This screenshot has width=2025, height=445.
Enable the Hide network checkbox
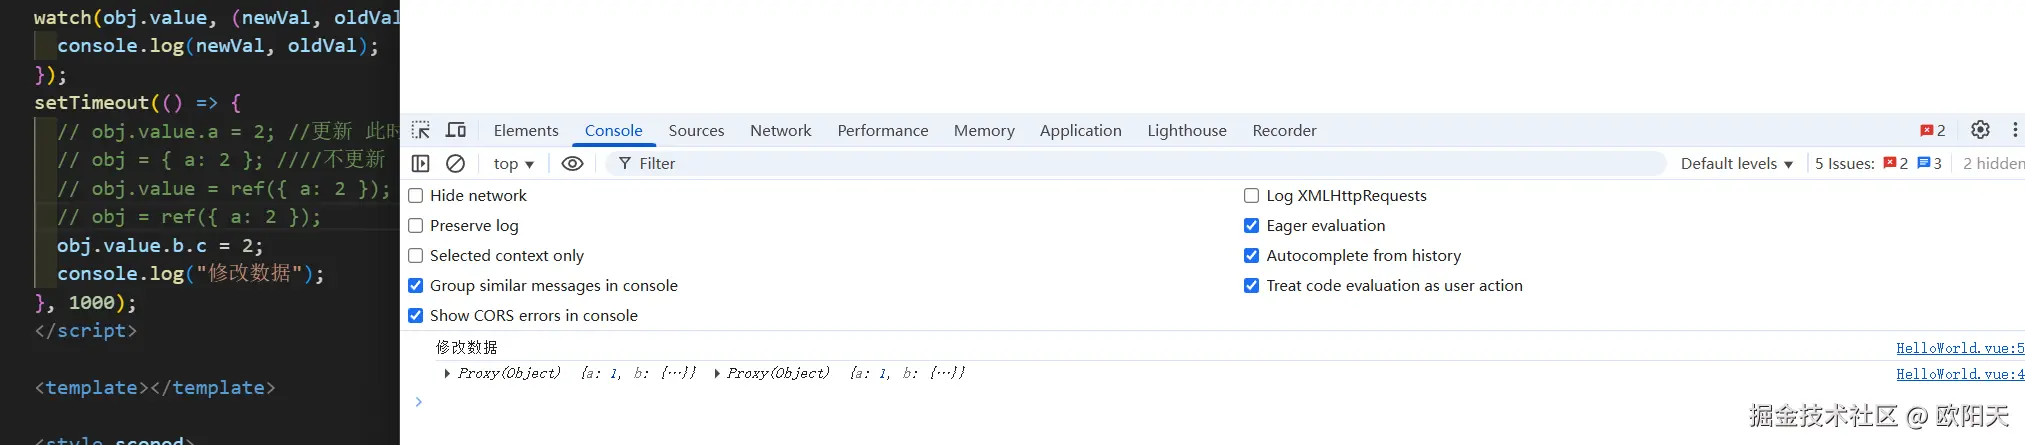click(x=416, y=195)
